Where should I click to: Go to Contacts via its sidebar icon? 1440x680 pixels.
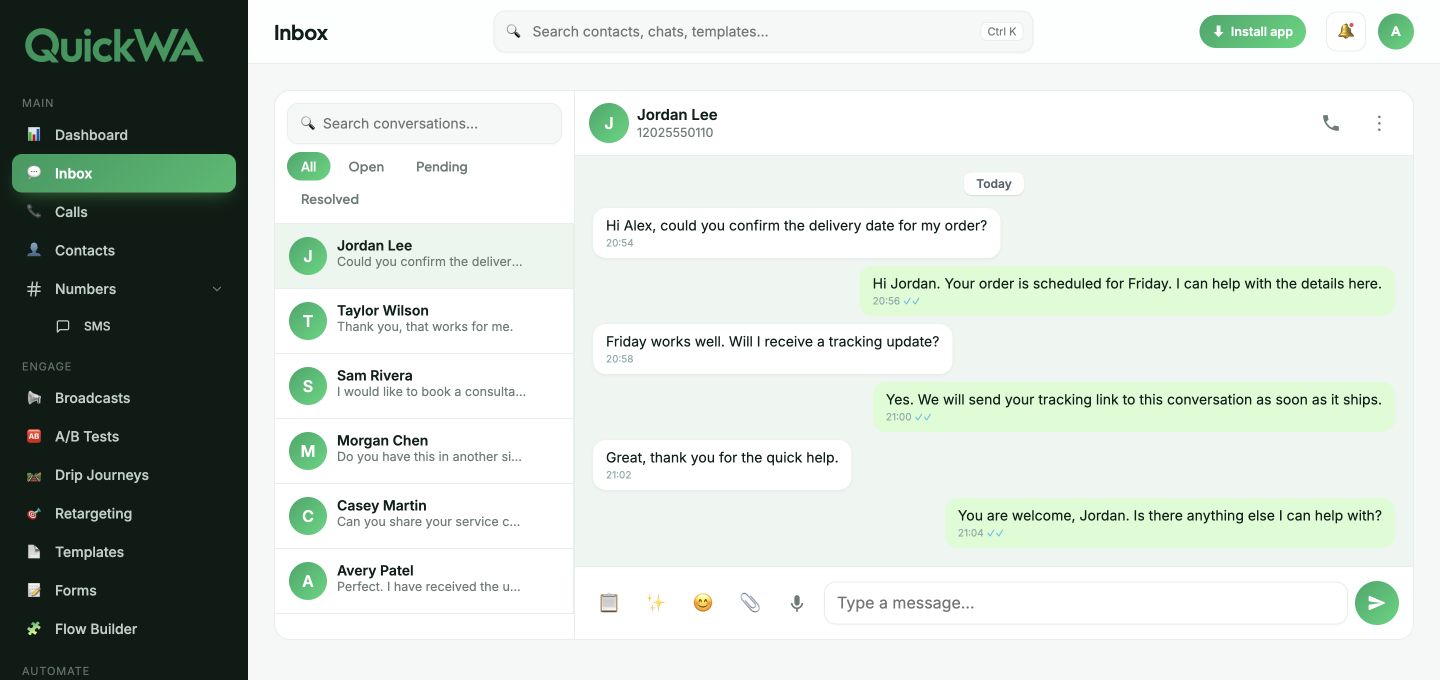point(34,250)
